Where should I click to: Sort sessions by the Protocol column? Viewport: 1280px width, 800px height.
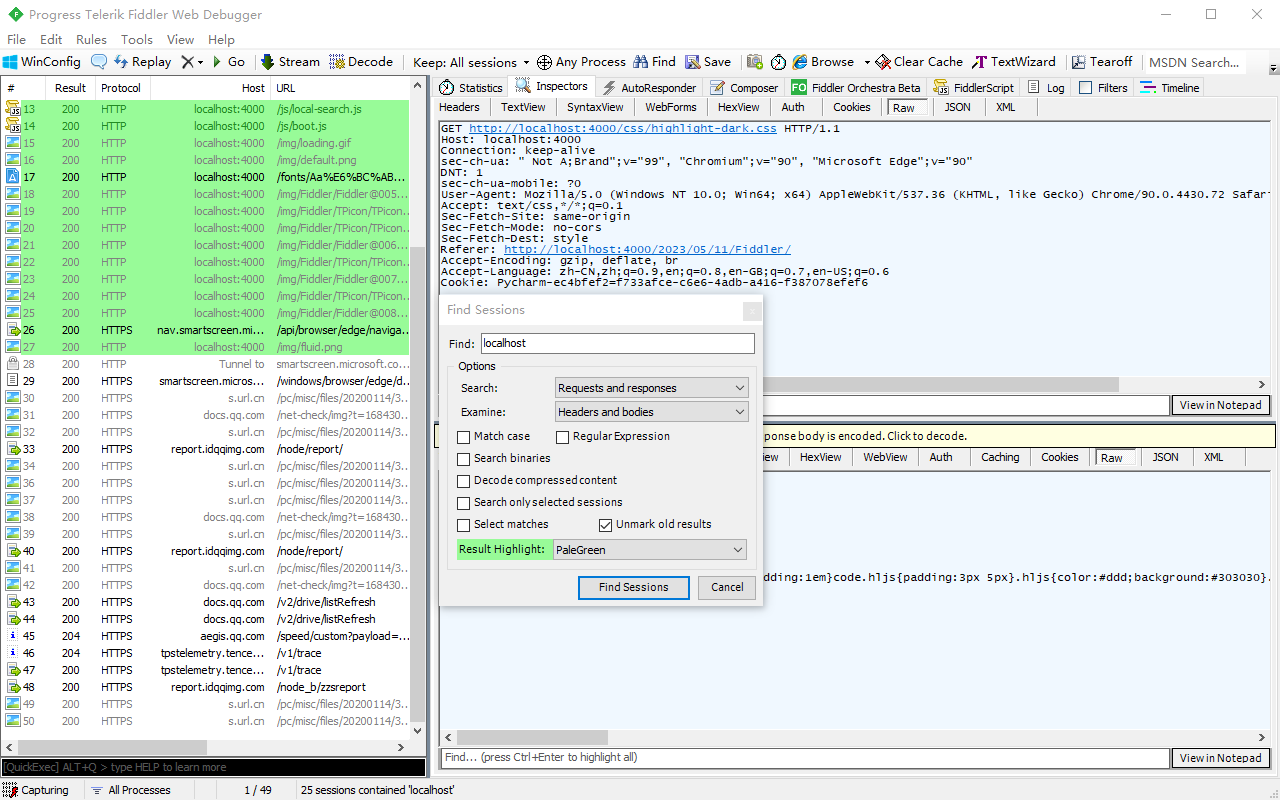[x=121, y=88]
